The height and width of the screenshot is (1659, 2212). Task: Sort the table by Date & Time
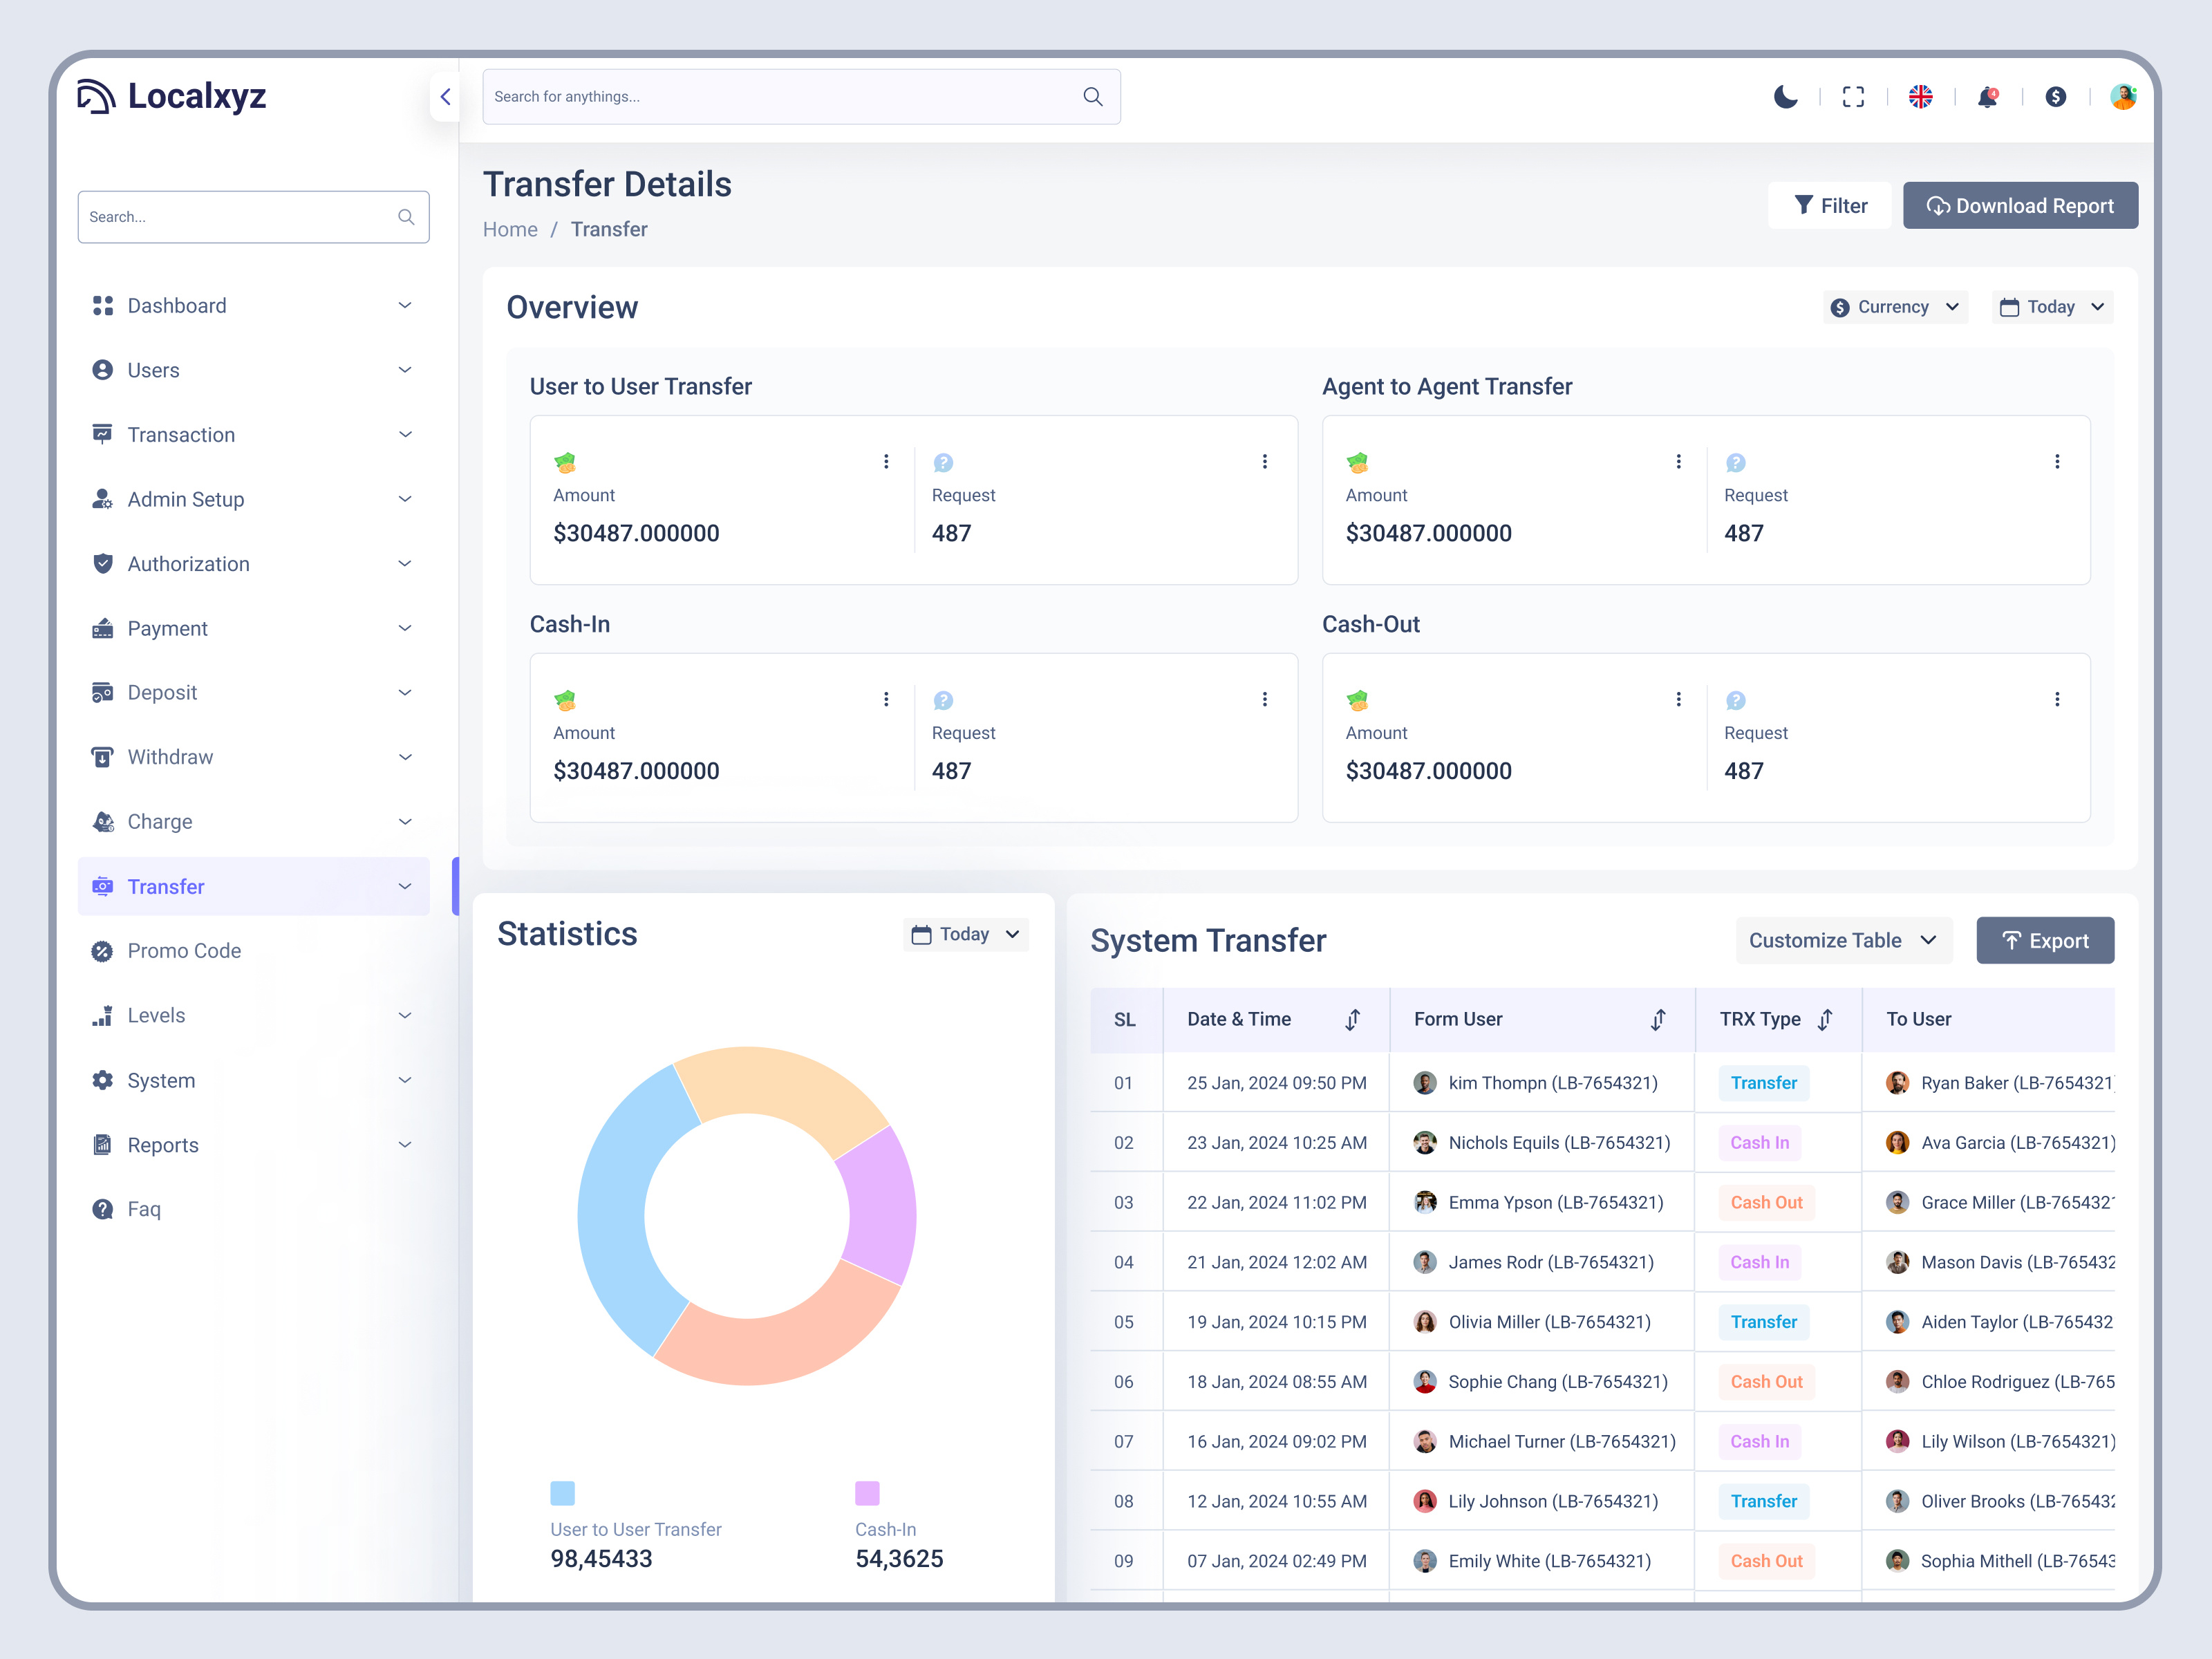(1353, 1019)
